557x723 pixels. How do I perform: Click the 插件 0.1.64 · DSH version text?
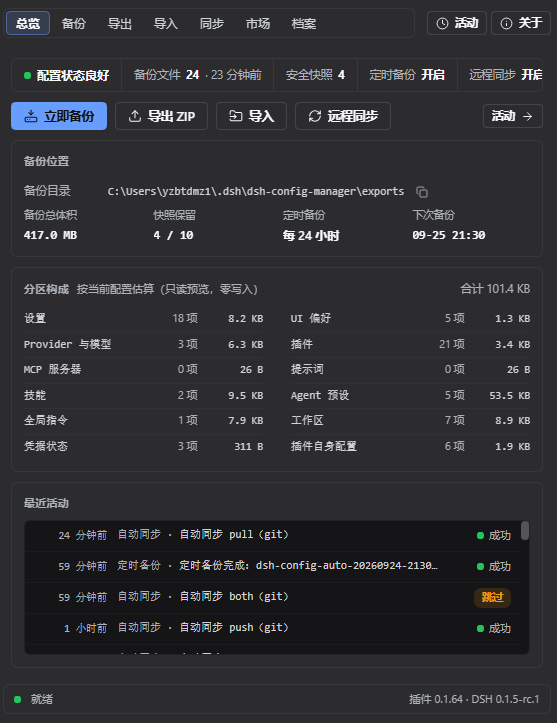coord(474,699)
